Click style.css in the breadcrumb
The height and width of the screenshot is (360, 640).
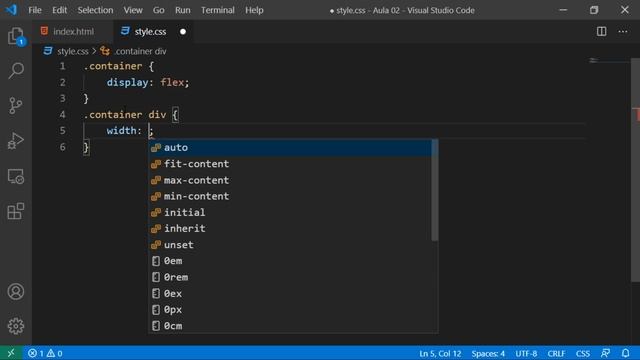pos(73,51)
